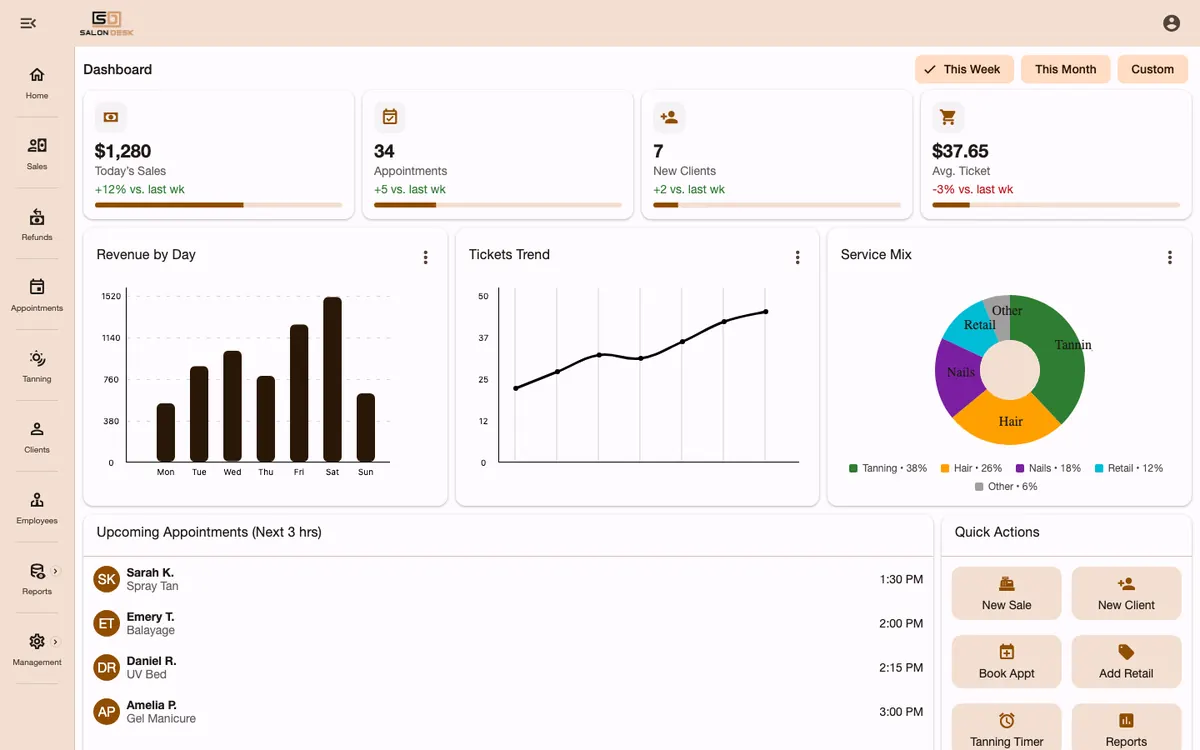The image size is (1200, 750).
Task: Click the Hair legend color swatch
Action: tap(945, 468)
